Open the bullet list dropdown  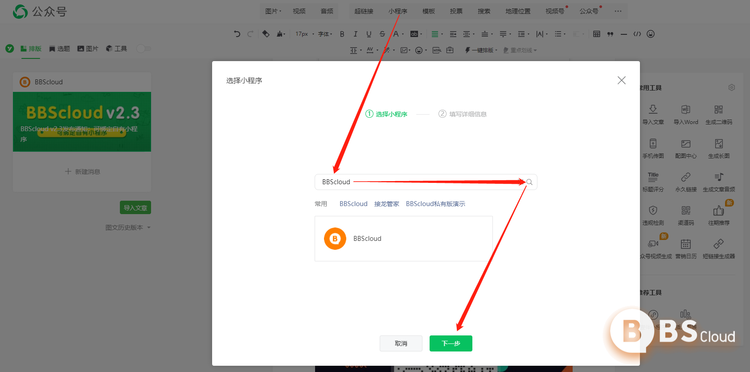pyautogui.click(x=560, y=34)
